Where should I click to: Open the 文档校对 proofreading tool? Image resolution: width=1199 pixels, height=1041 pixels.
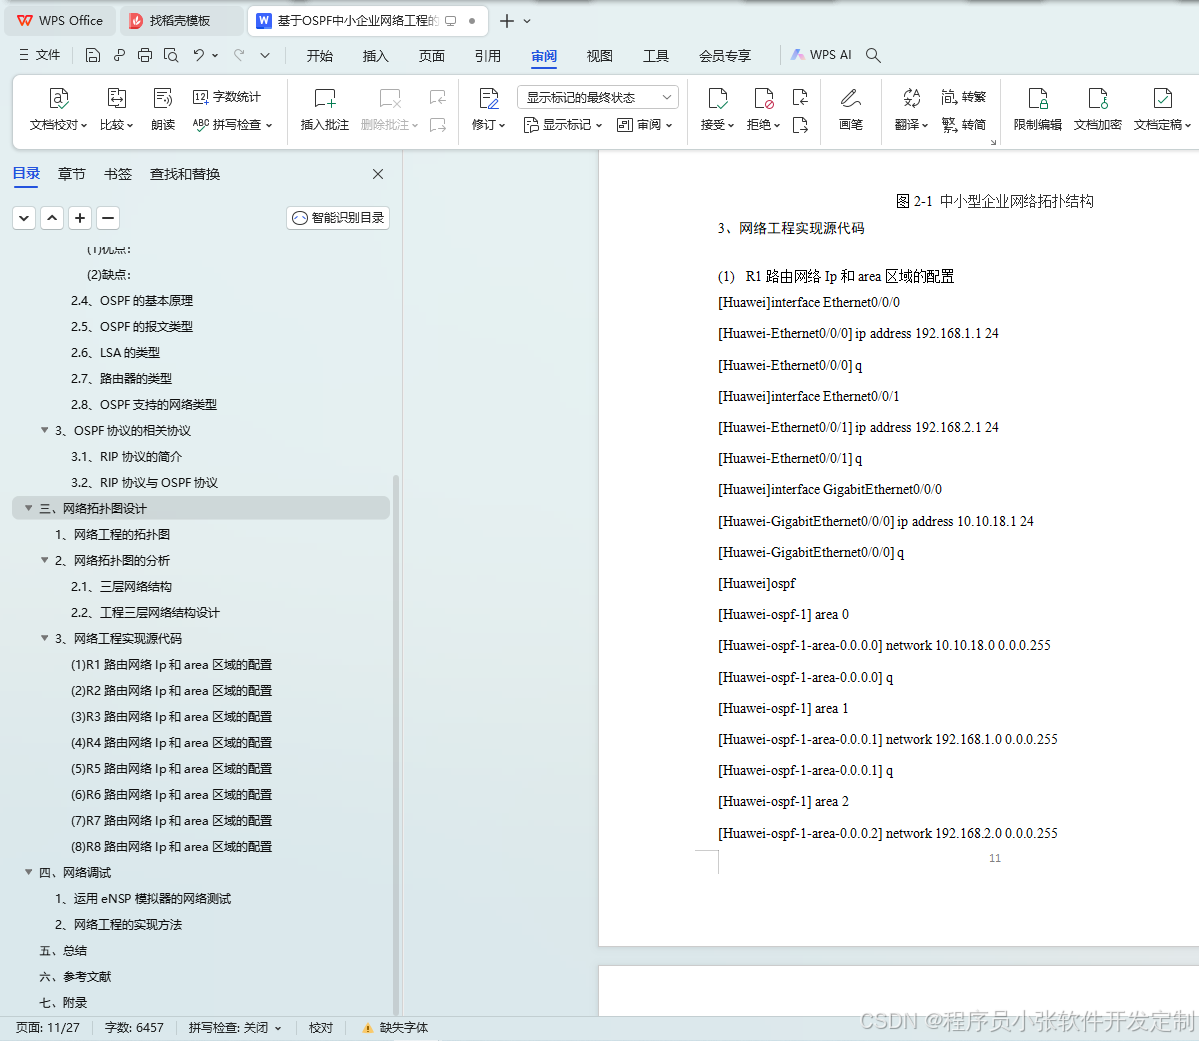(x=57, y=110)
